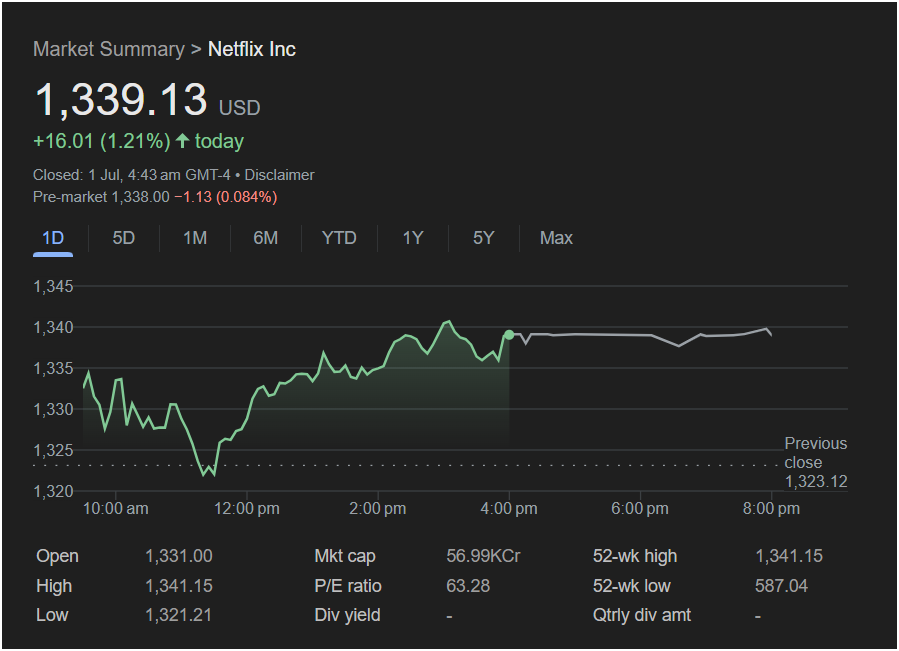This screenshot has height=651, width=899.
Task: Click the Mkt cap label
Action: (x=345, y=556)
